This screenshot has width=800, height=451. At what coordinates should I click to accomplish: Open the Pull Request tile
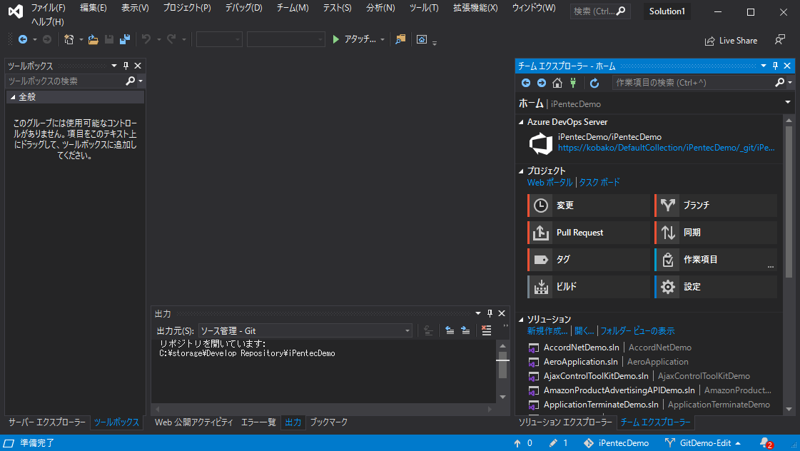coord(588,232)
